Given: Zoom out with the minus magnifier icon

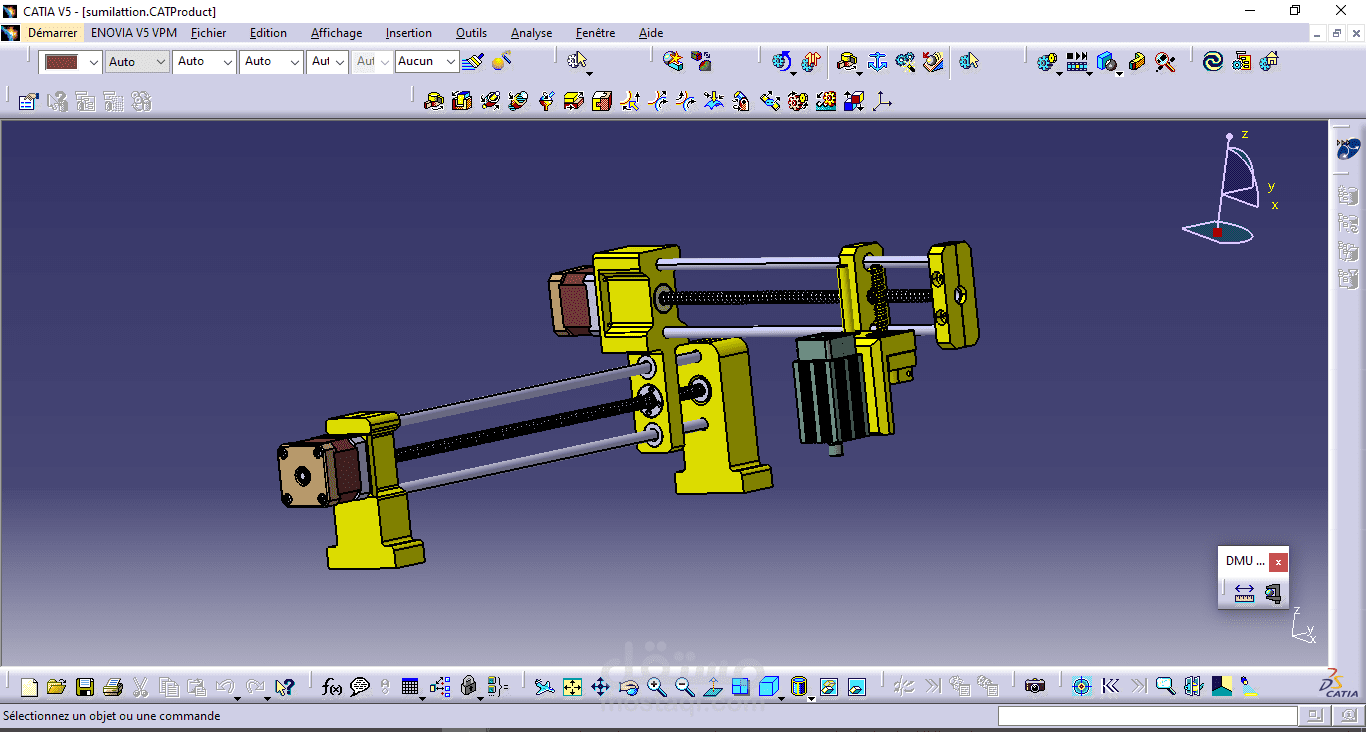Looking at the screenshot, I should pos(684,687).
